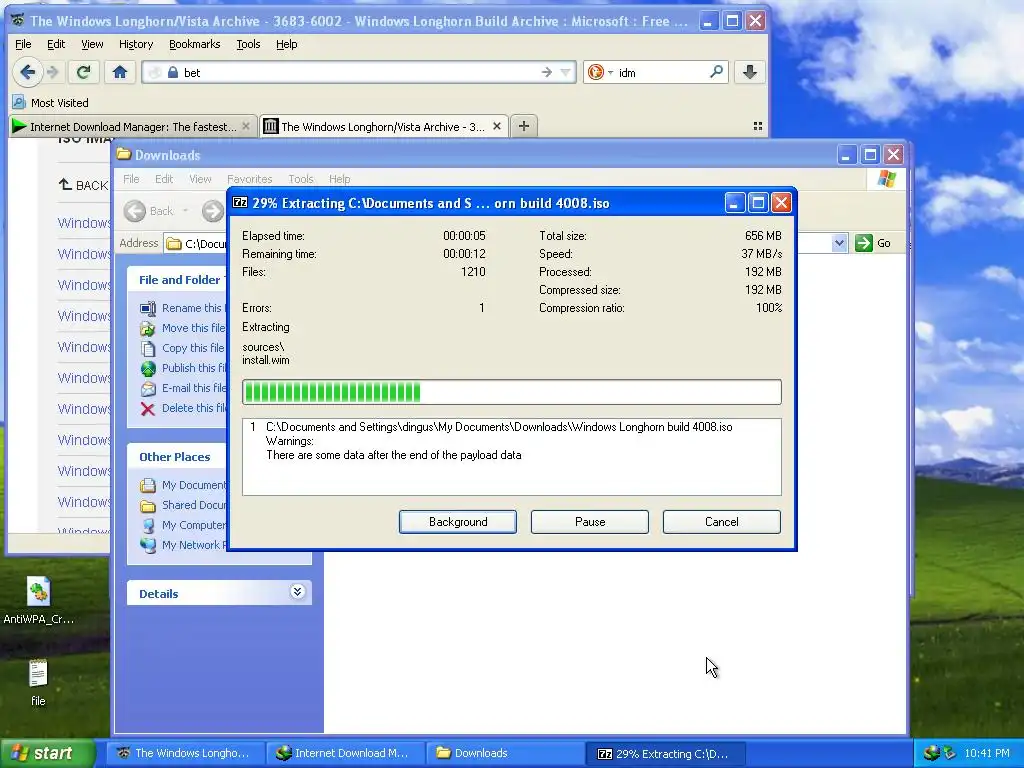The image size is (1024, 768).
Task: Click the Firefox downloads arrow icon
Action: point(749,72)
